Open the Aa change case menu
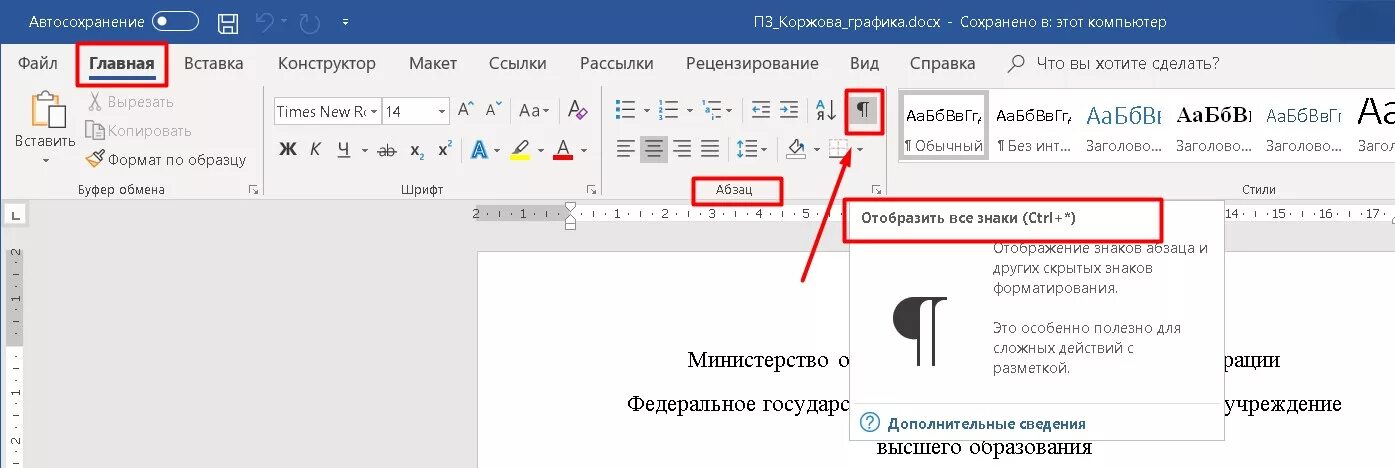Viewport: 1395px width, 468px height. point(533,111)
